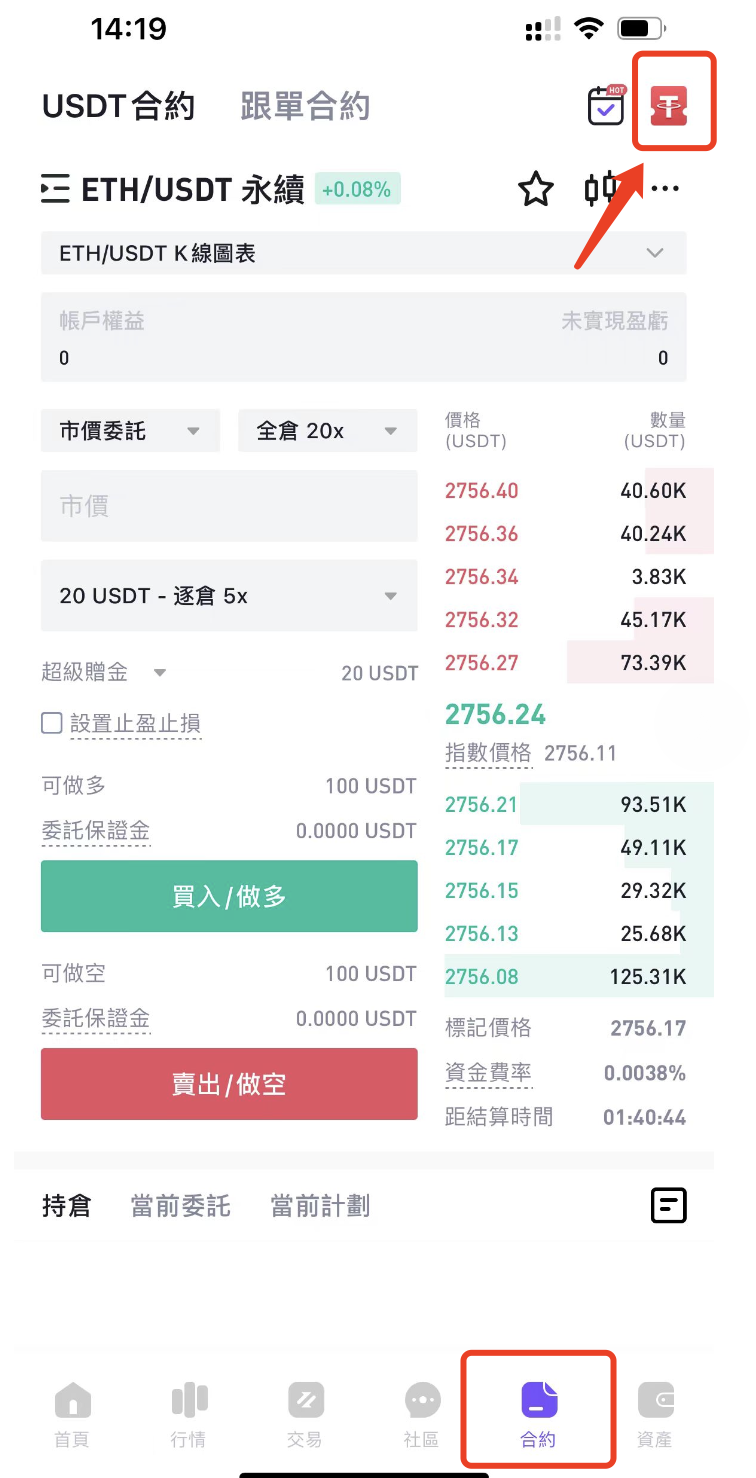Open the 20 USDT - 逐倉 5x dropdown
756x1478 pixels.
pyautogui.click(x=229, y=596)
